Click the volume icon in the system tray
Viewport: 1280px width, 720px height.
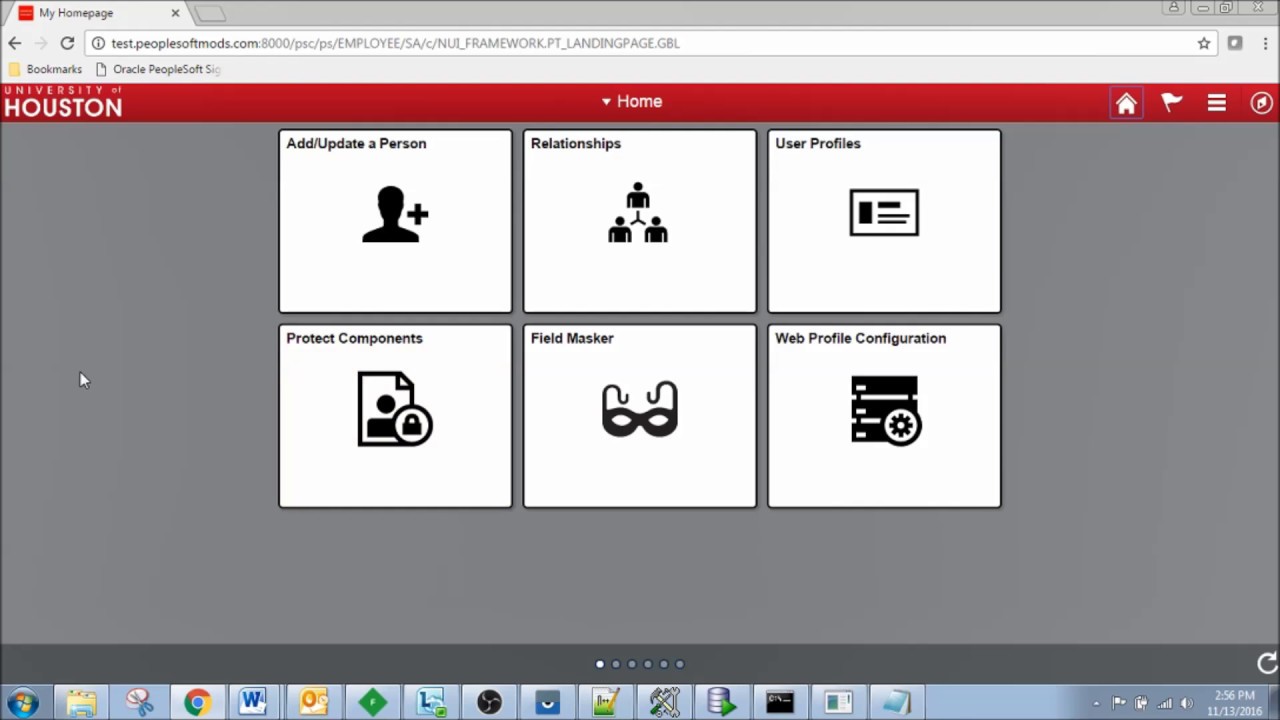pyautogui.click(x=1187, y=703)
